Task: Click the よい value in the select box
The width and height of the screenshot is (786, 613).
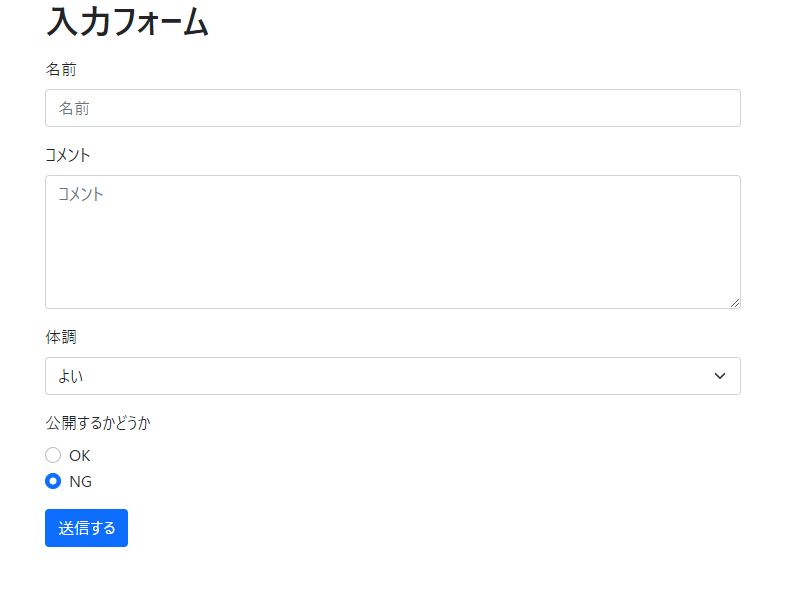Action: point(71,376)
